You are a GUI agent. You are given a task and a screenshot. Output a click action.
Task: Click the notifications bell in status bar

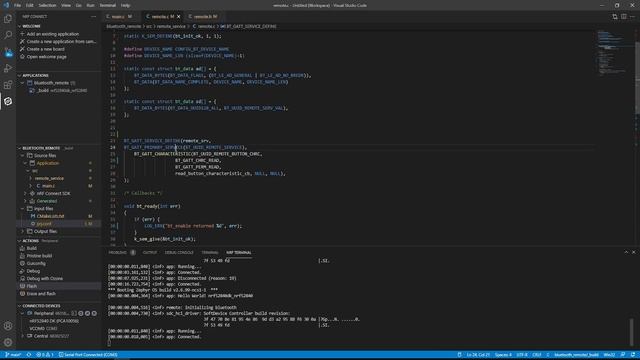click(x=633, y=355)
